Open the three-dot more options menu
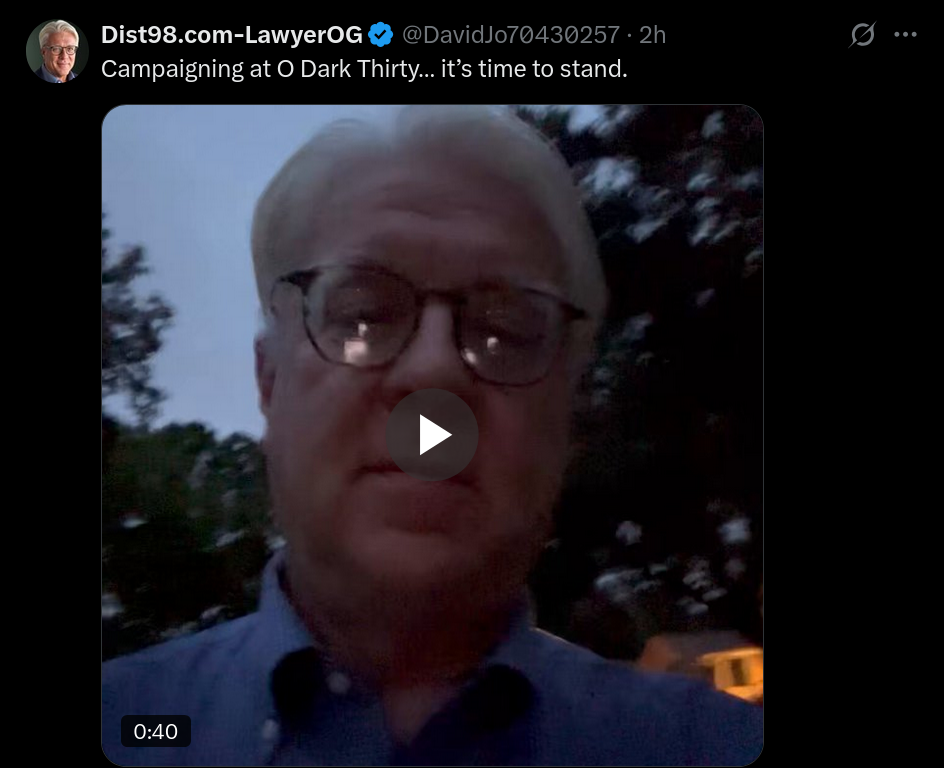This screenshot has height=768, width=944. [905, 35]
